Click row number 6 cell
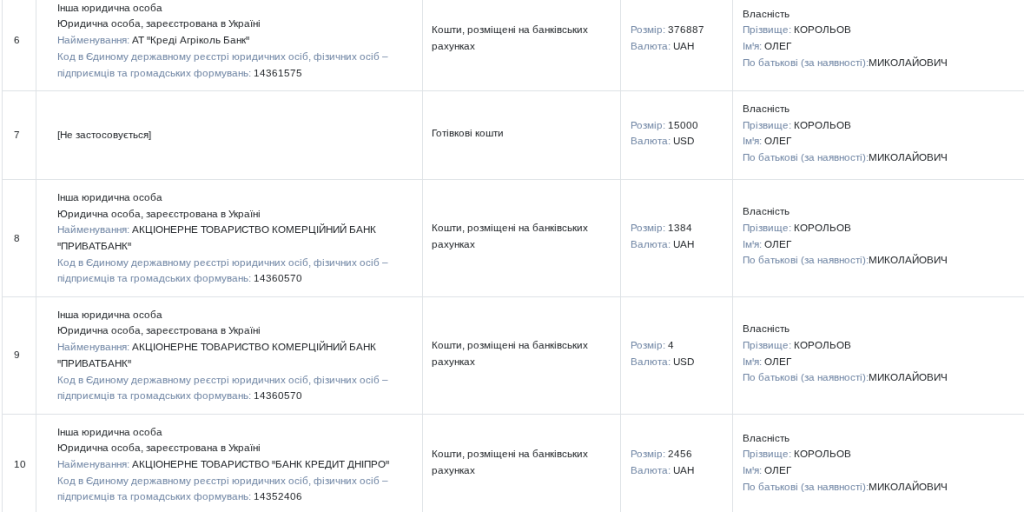Viewport: 1024px width, 512px height. [19, 40]
